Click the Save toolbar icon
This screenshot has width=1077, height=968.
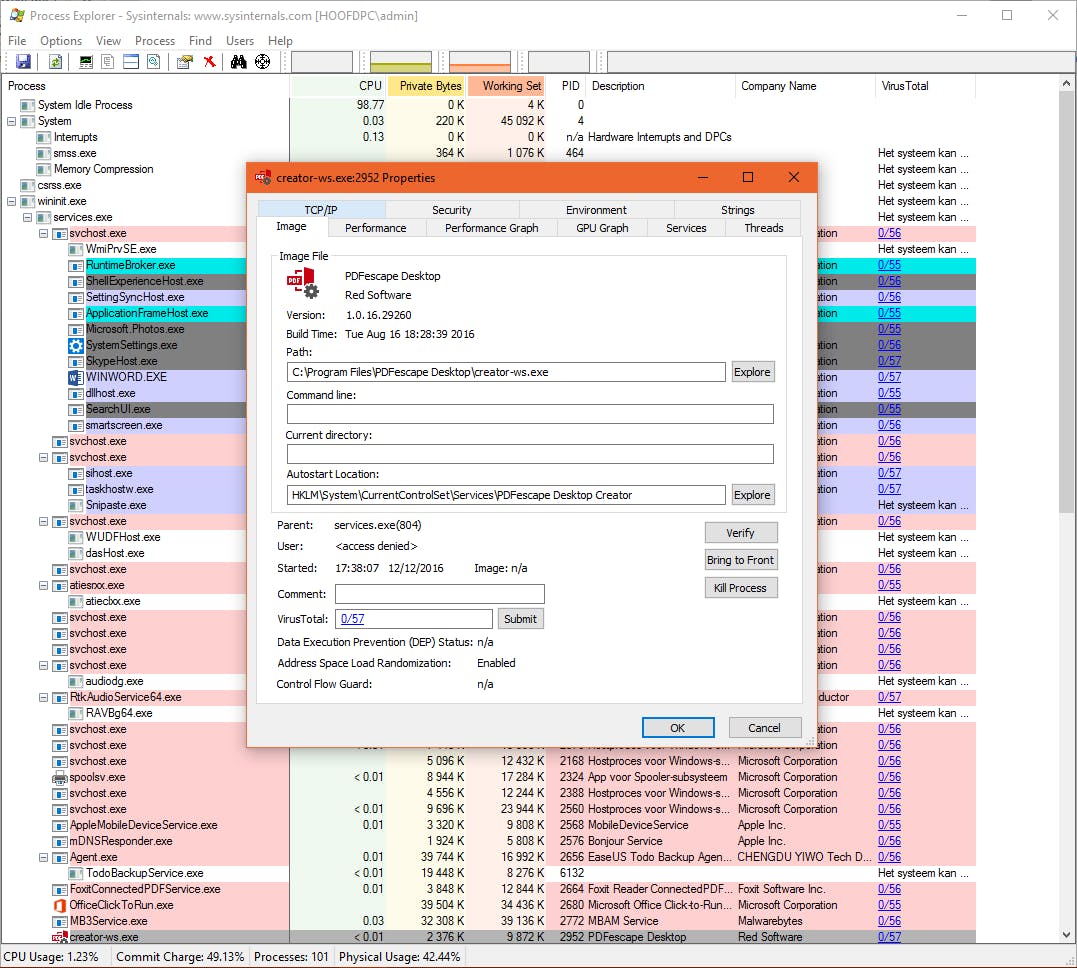click(x=23, y=62)
